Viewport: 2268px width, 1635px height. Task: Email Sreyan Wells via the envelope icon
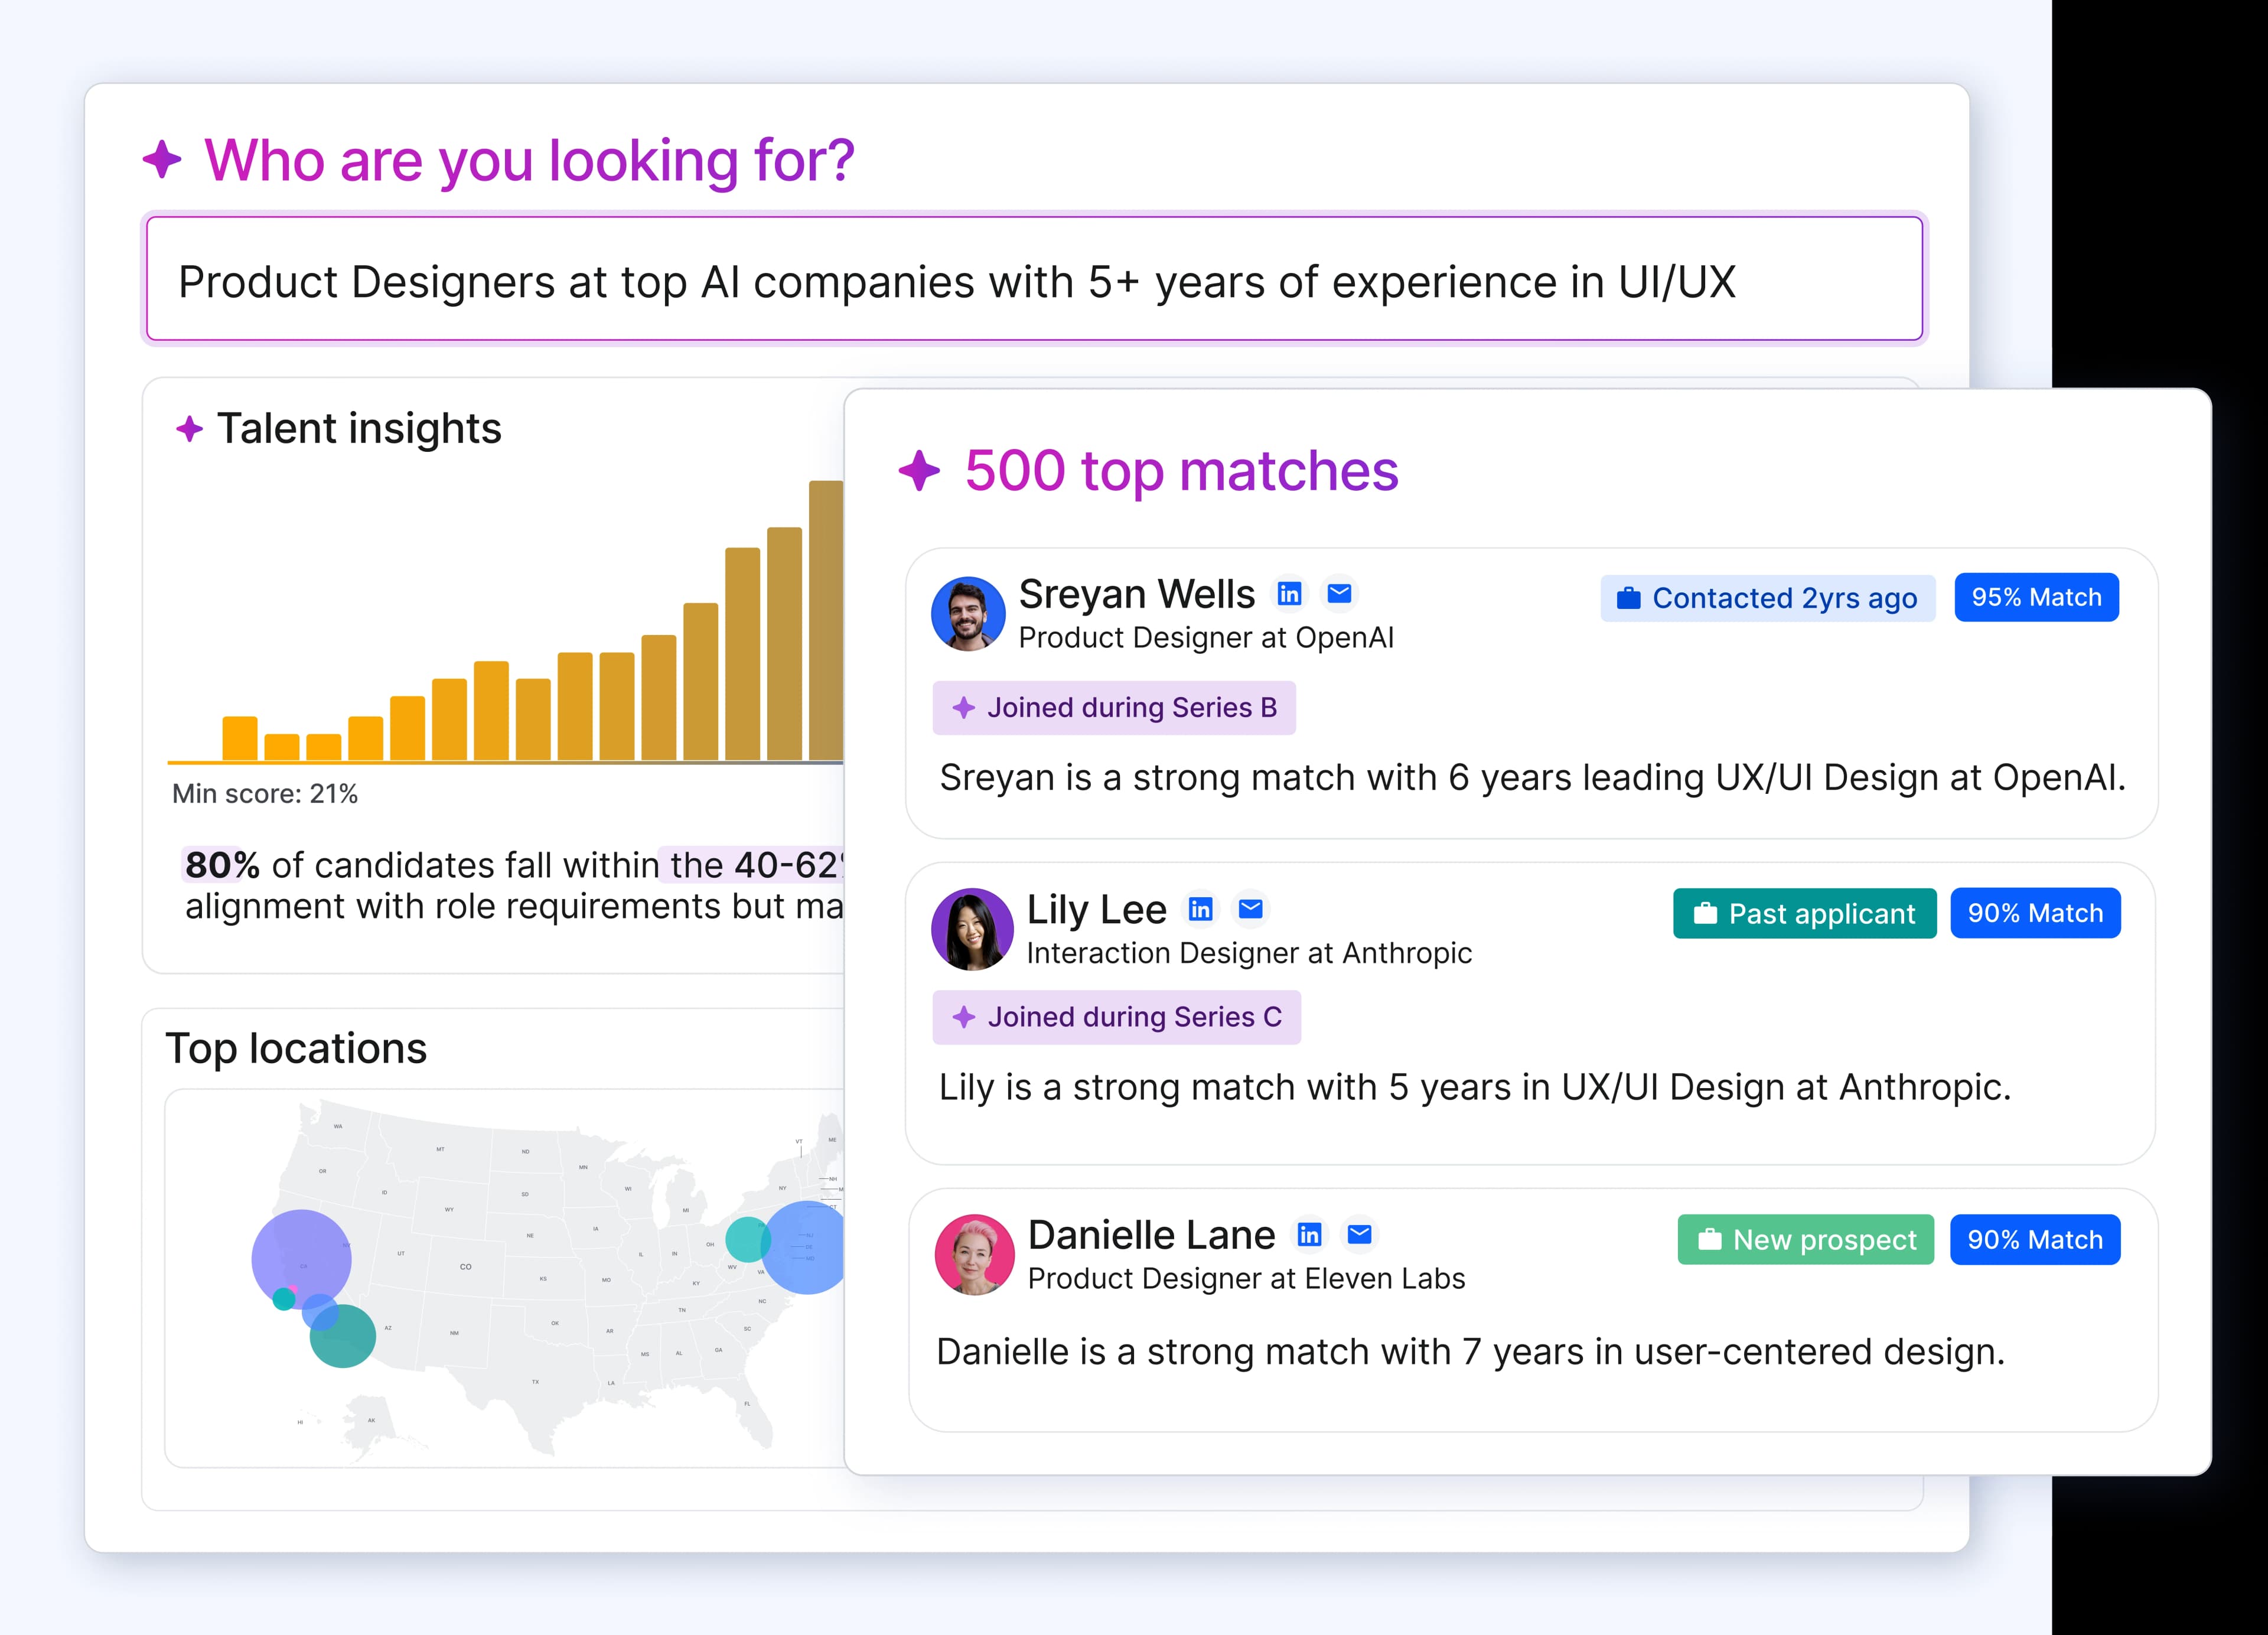click(1340, 593)
